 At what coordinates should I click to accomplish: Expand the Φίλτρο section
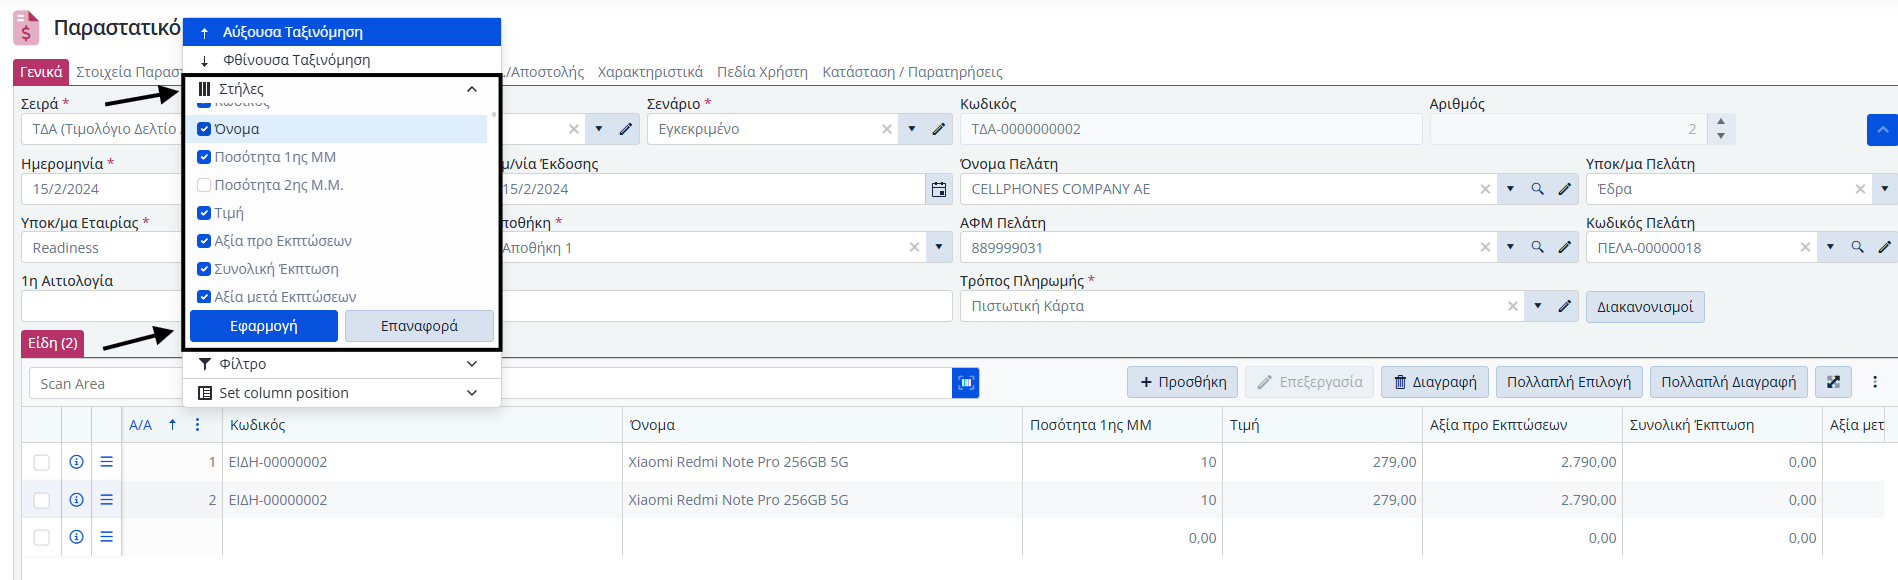472,364
